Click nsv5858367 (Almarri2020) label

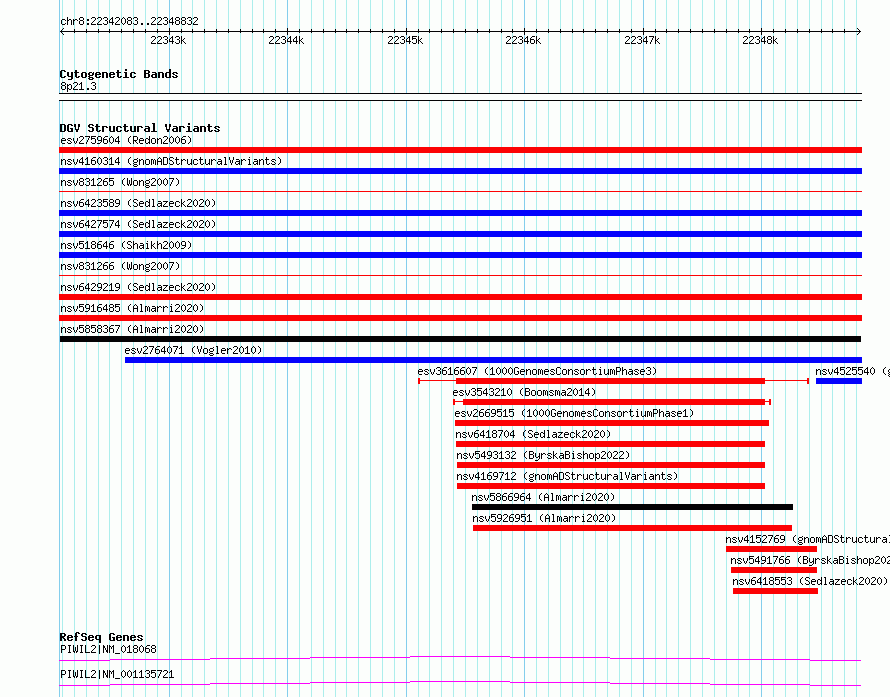coord(132,329)
